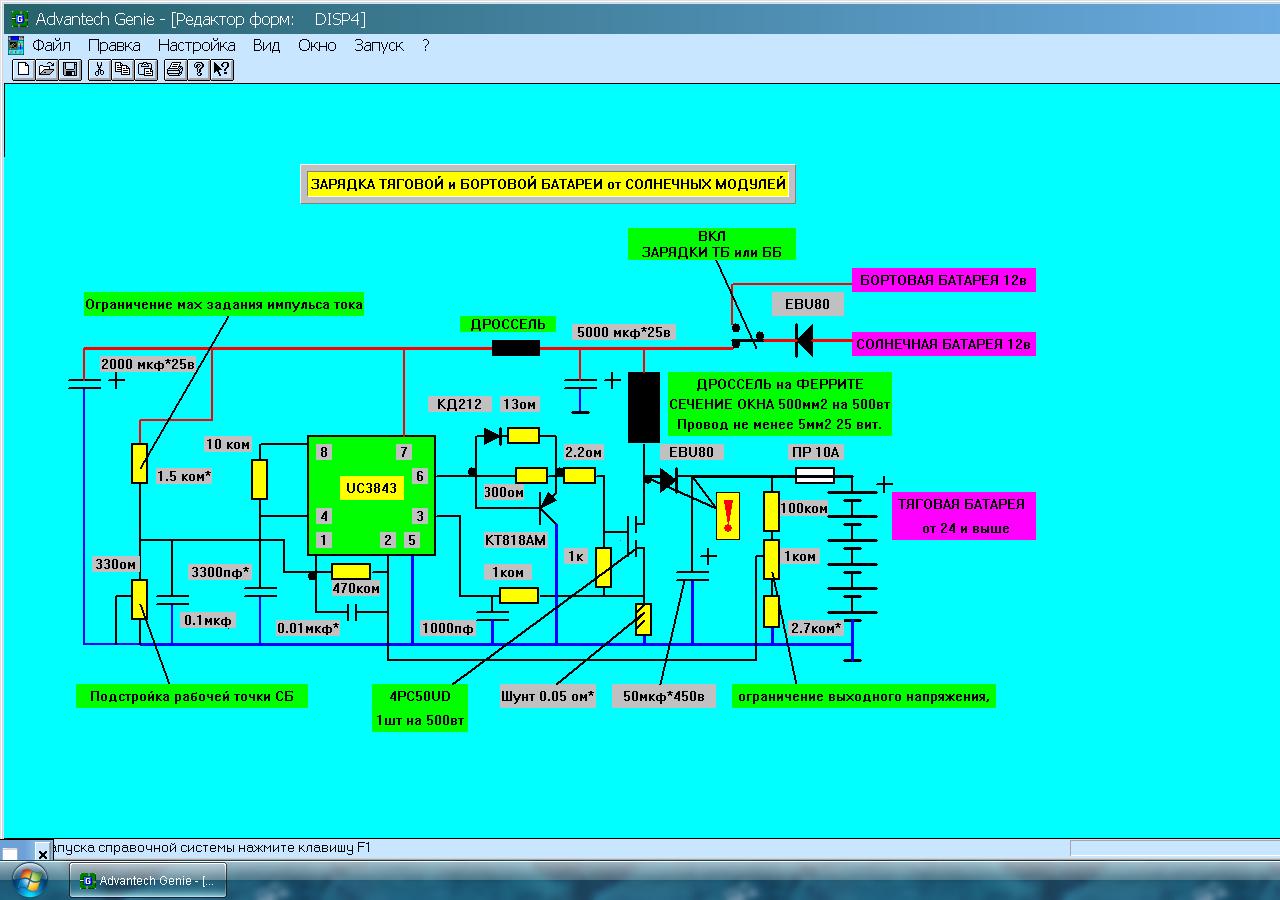The width and height of the screenshot is (1280, 900).
Task: Open the Windows Start menu
Action: click(x=29, y=880)
